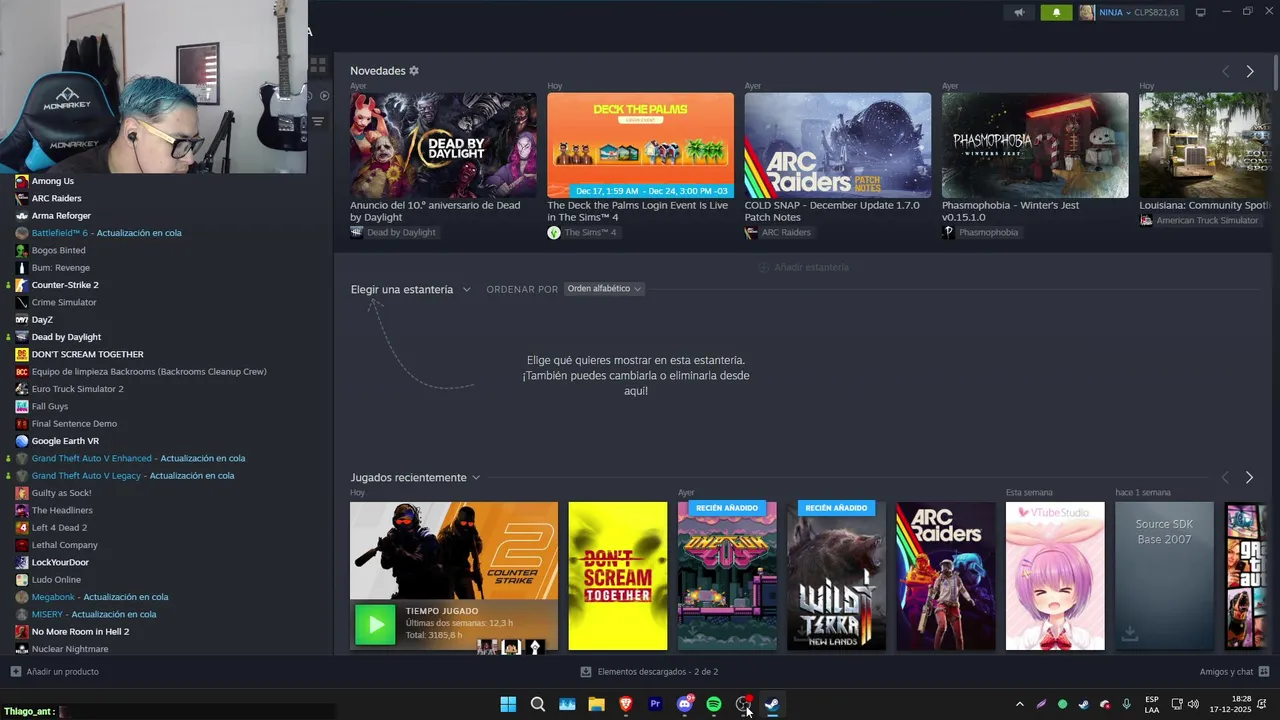Select Fall Guys in library list
Viewport: 1280px width, 720px height.
point(50,406)
